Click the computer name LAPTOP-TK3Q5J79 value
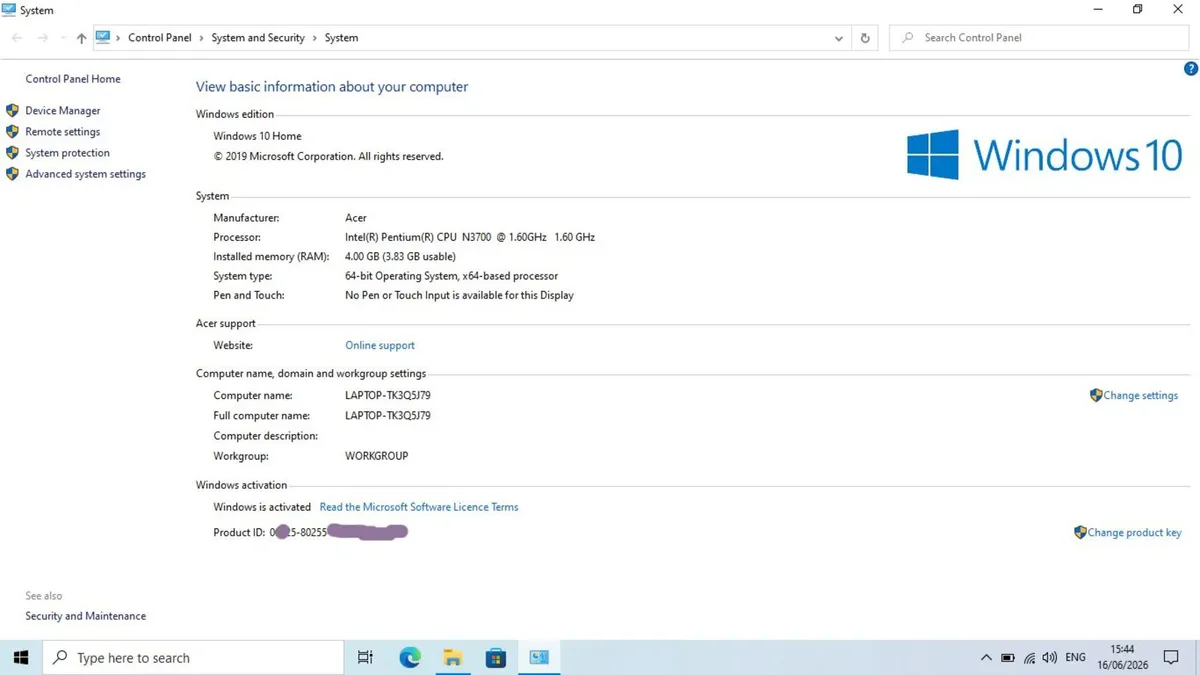 tap(388, 396)
